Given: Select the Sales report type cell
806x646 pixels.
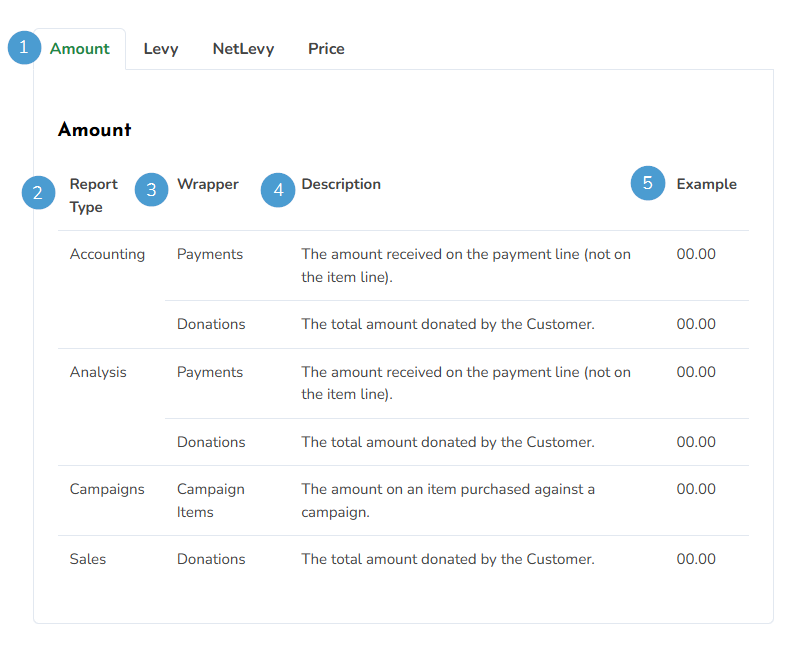Looking at the screenshot, I should click(88, 559).
